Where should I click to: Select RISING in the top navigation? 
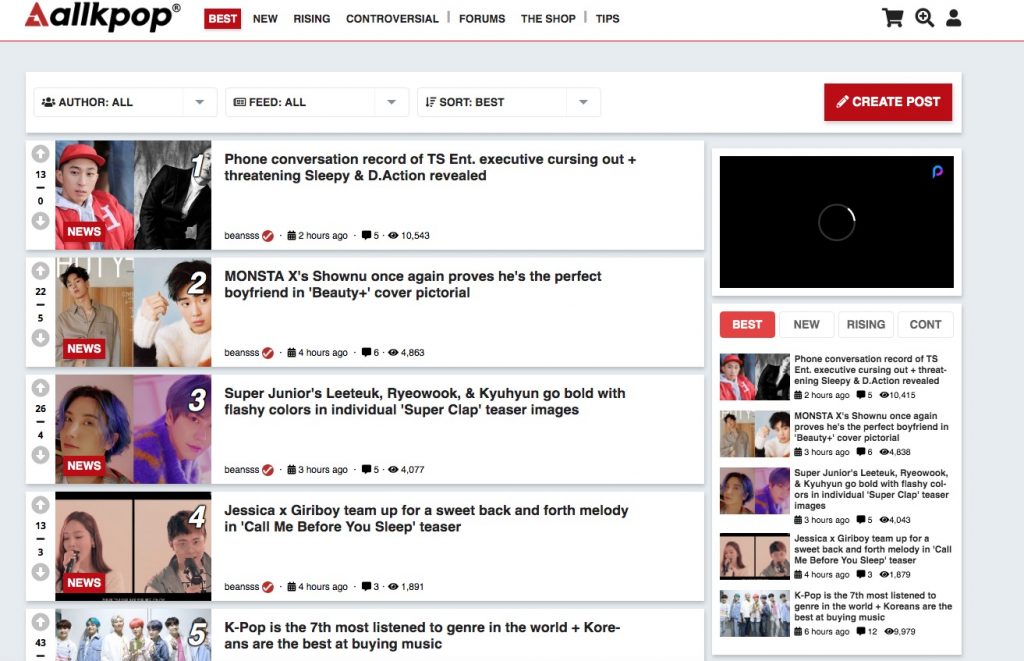(312, 19)
